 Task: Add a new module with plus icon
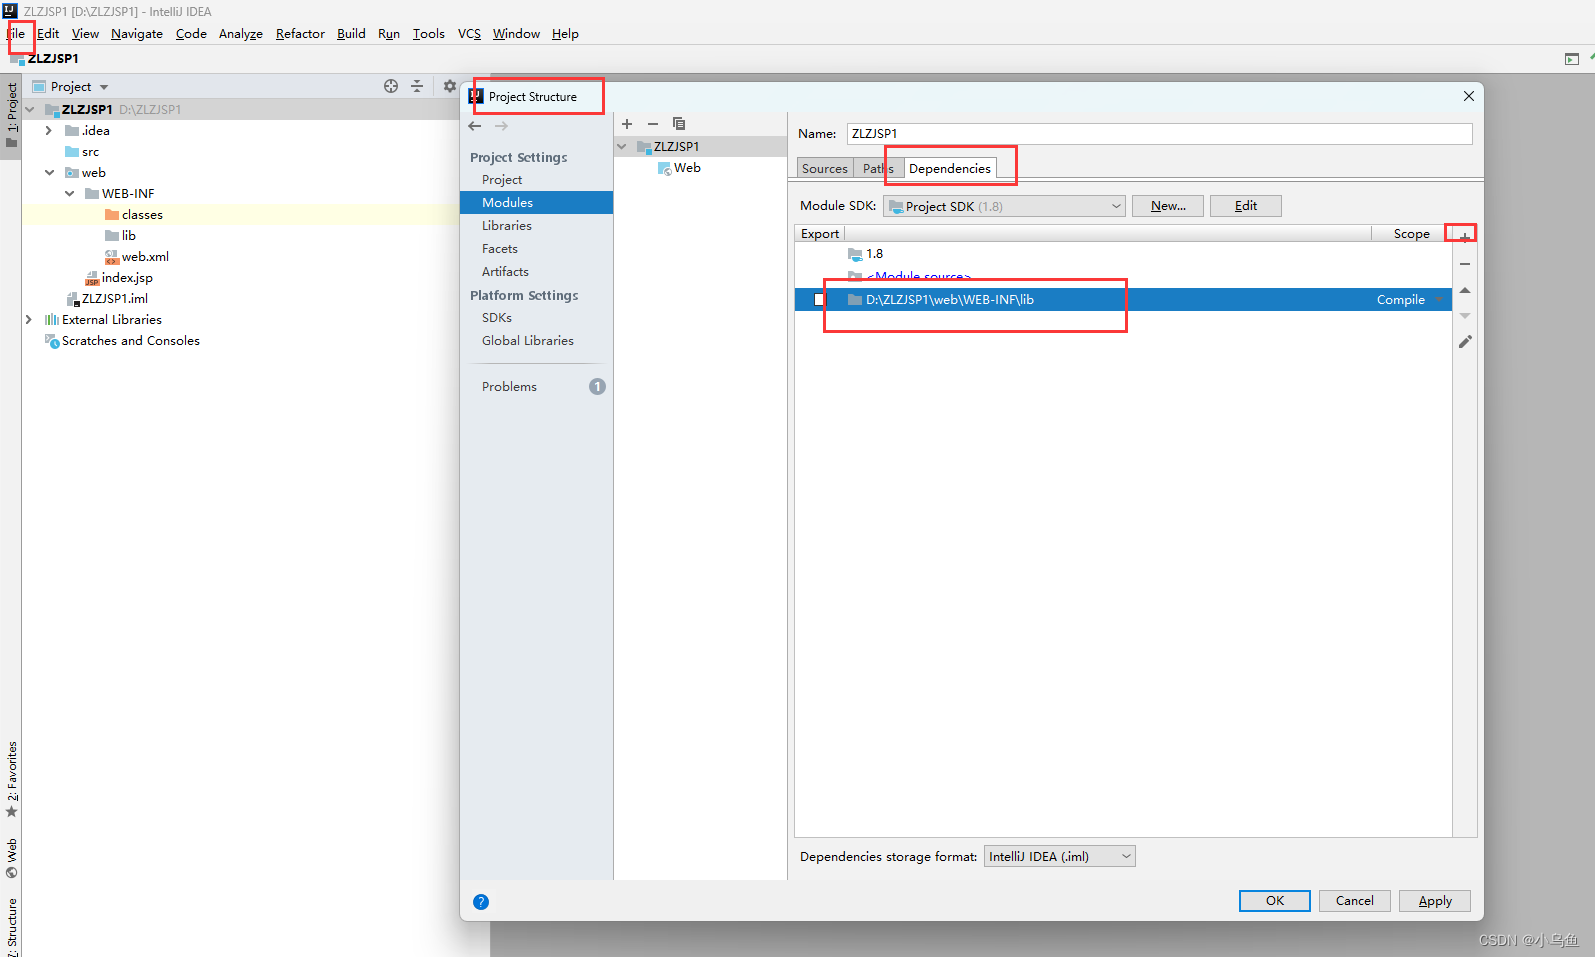[x=627, y=124]
